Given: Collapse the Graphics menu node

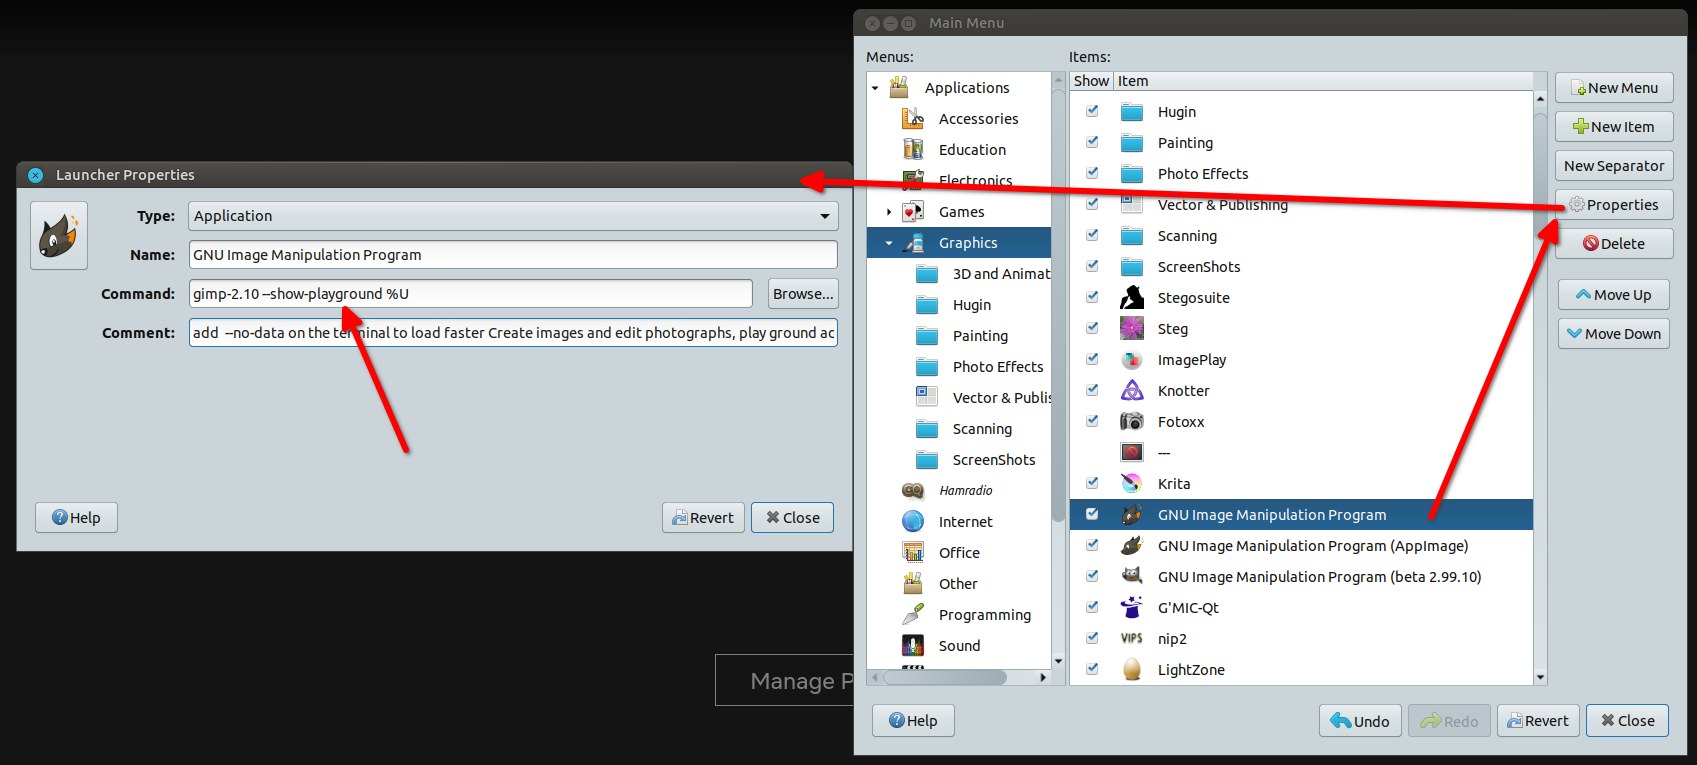Looking at the screenshot, I should [x=889, y=243].
